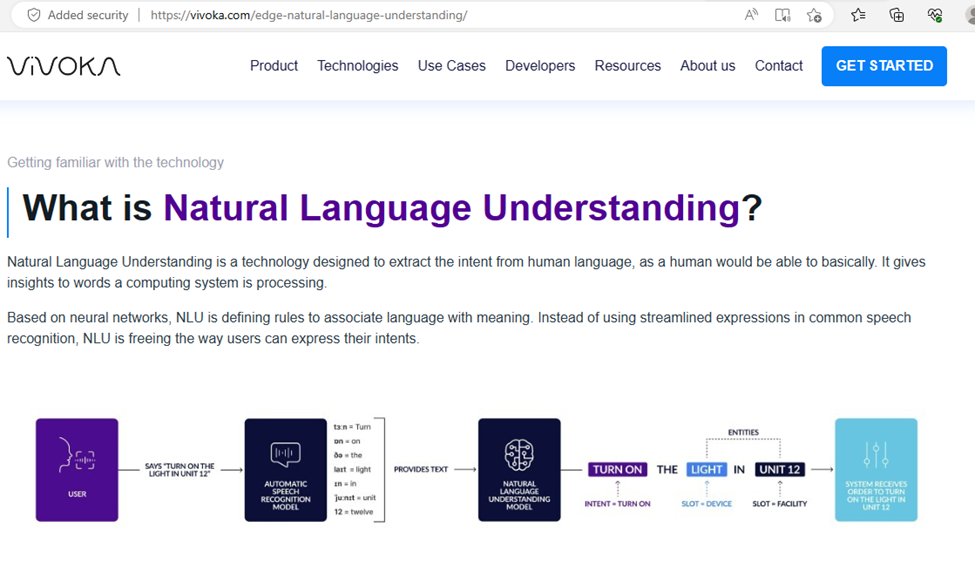Expand the Resources menu

(x=627, y=66)
